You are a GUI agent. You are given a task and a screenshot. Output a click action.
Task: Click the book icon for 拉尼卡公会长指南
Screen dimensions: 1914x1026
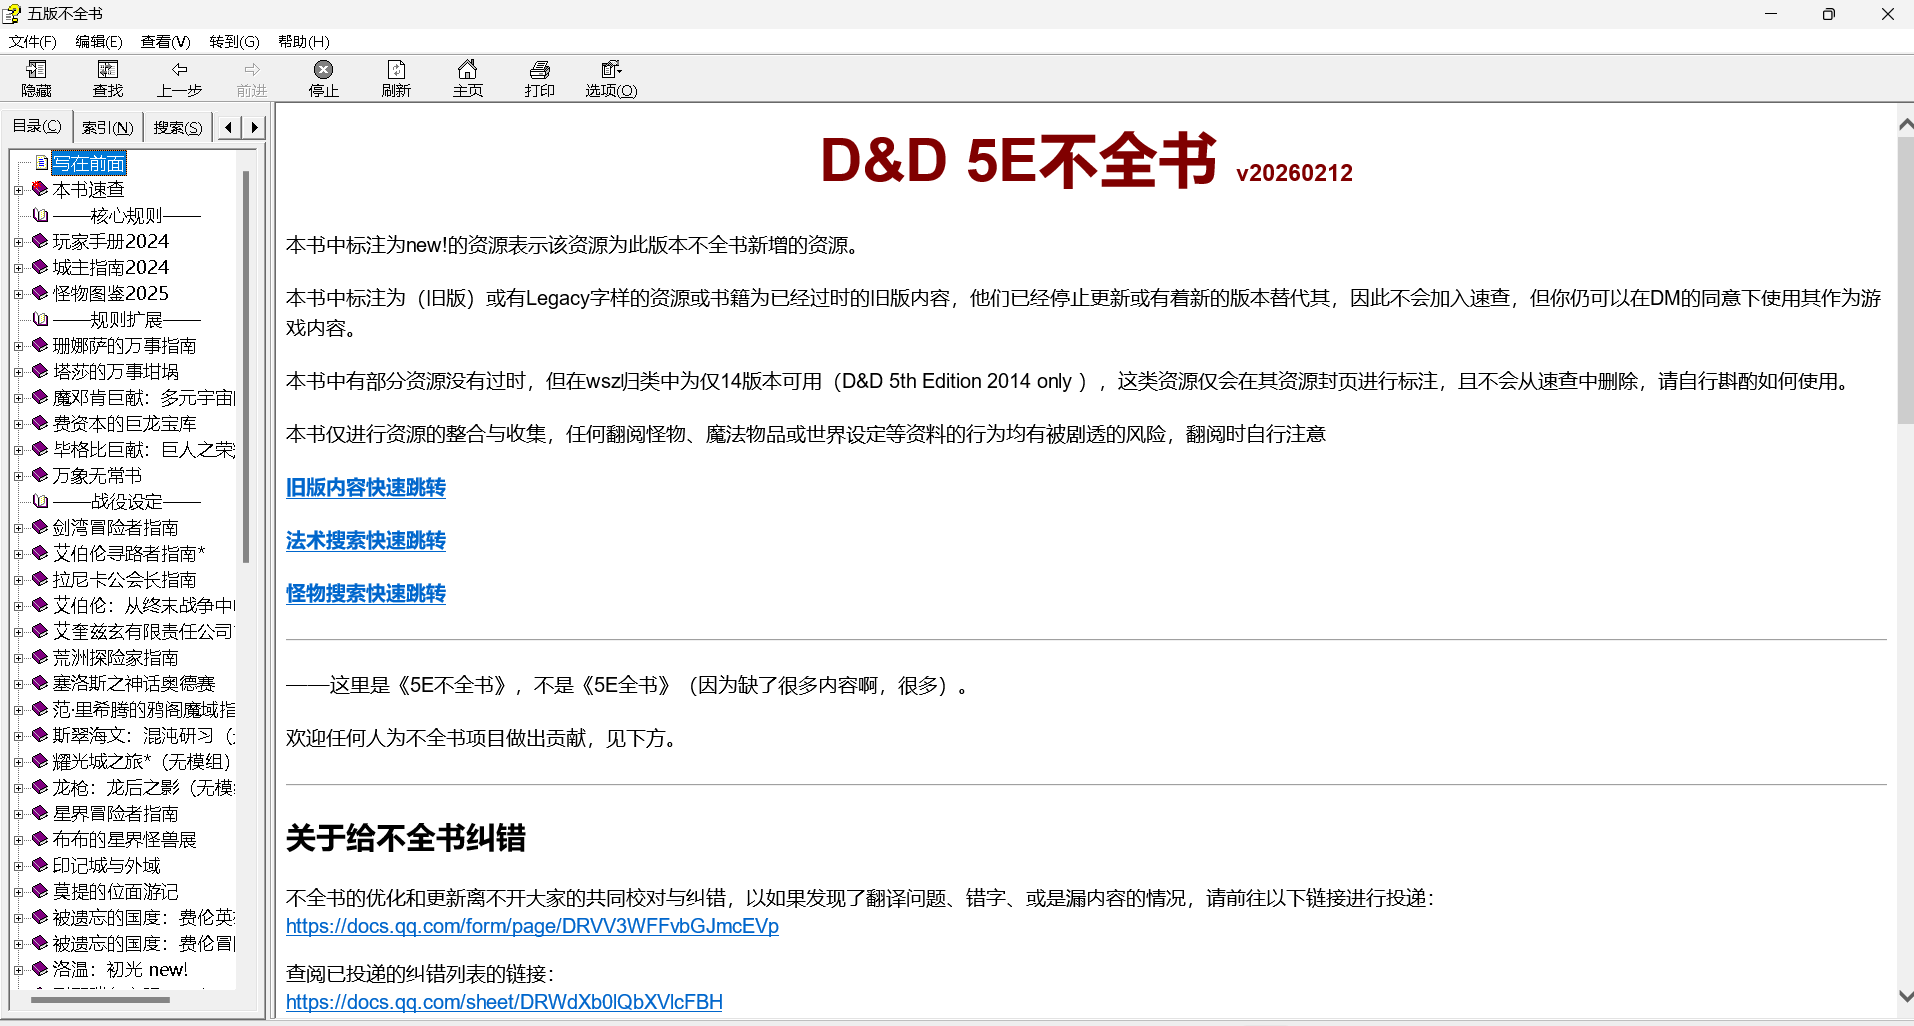(40, 579)
